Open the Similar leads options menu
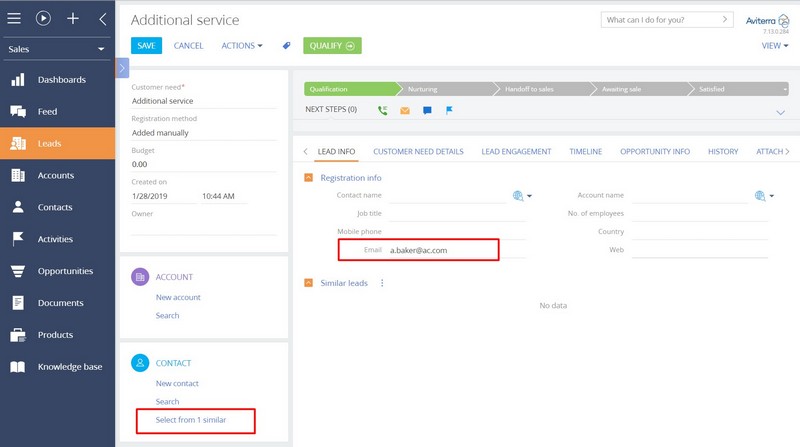800x447 pixels. coord(382,283)
